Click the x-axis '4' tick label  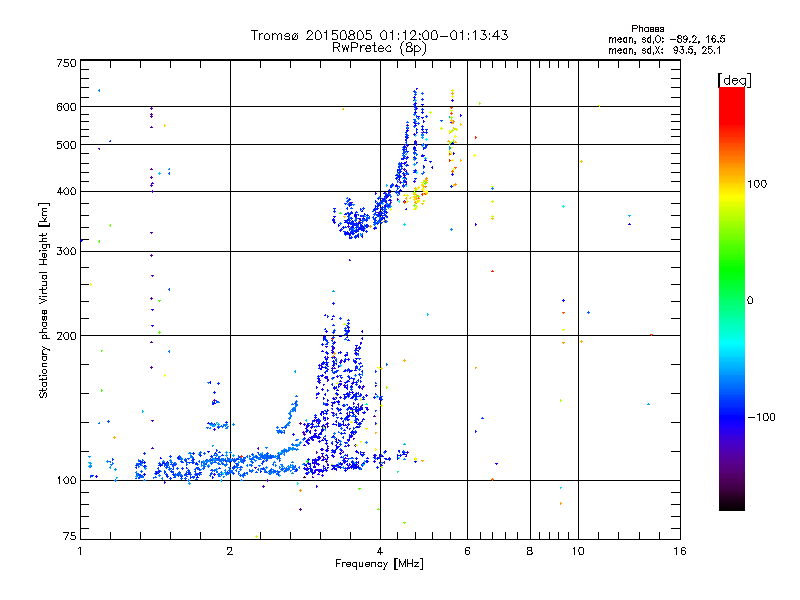380,551
